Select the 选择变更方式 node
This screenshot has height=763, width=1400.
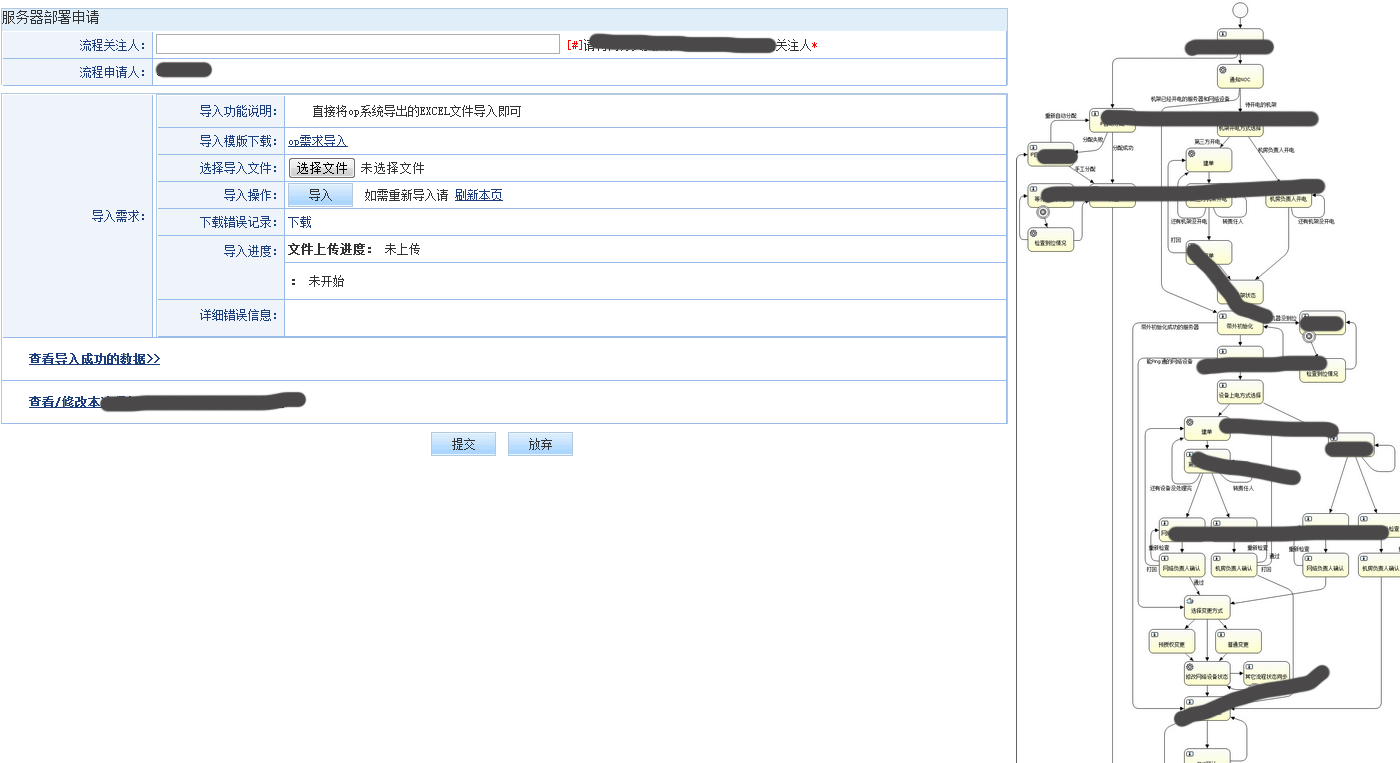(x=1207, y=606)
